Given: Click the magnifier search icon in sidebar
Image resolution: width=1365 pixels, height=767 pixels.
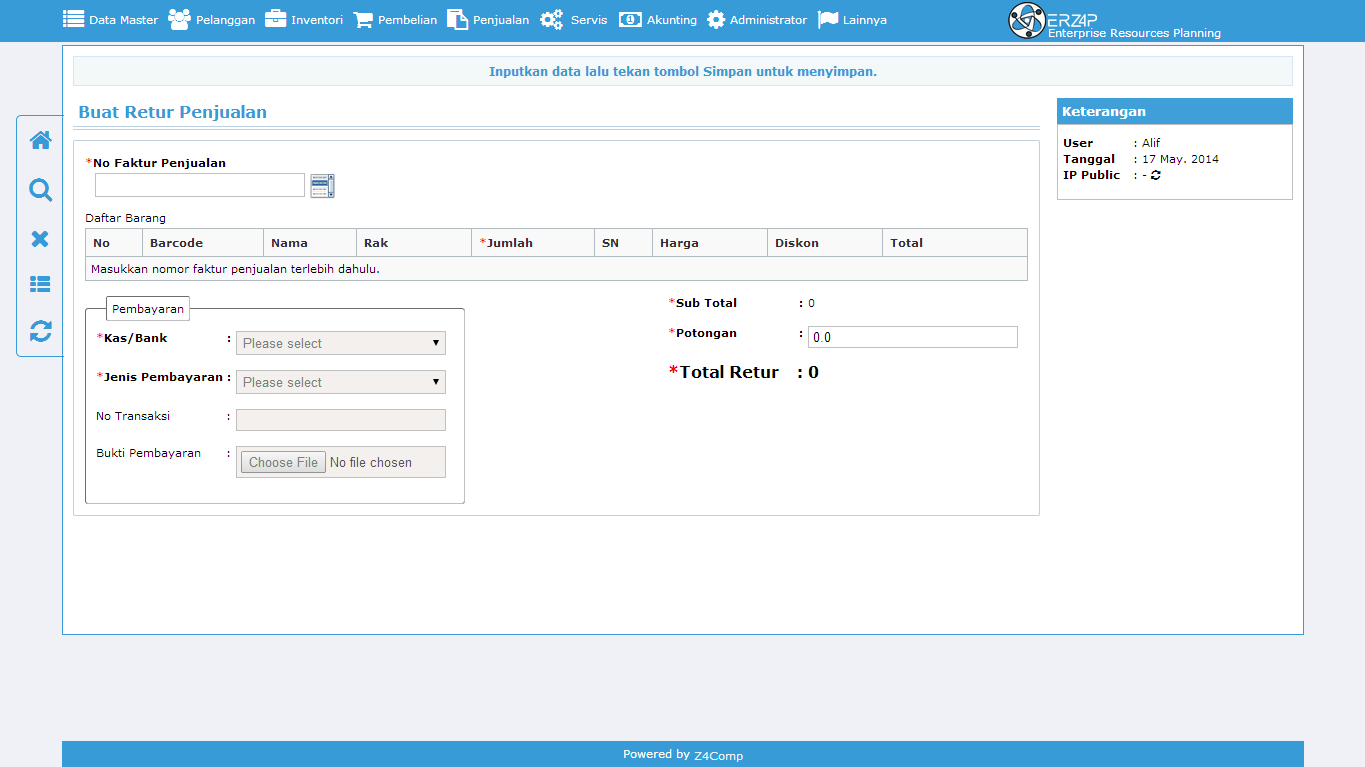Looking at the screenshot, I should 41,190.
